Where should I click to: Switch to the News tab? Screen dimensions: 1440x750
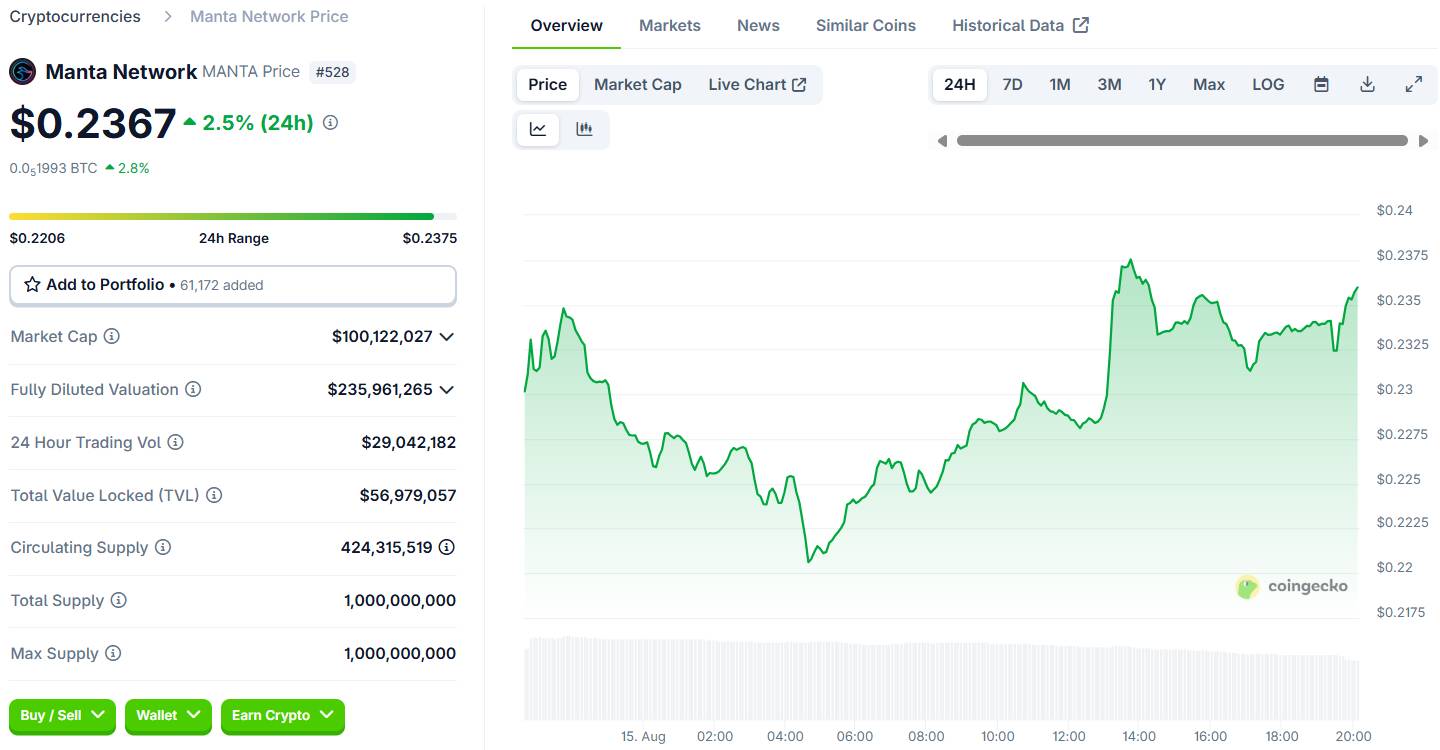click(x=758, y=26)
